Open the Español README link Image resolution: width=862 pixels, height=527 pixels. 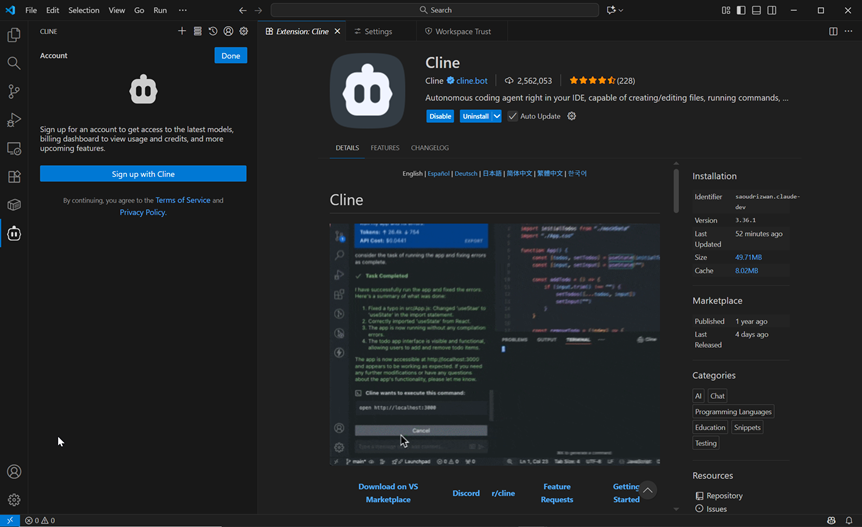click(438, 173)
